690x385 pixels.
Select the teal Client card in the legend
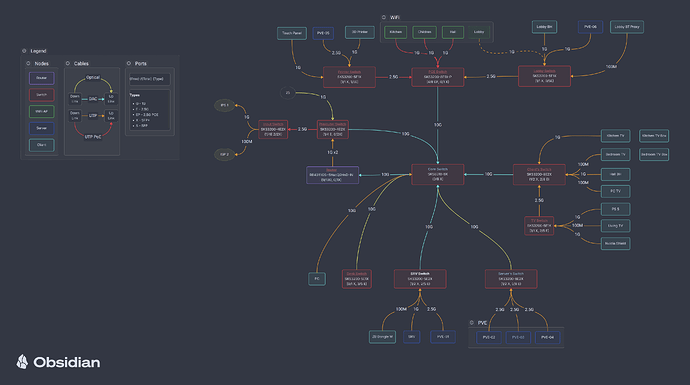[x=42, y=145]
